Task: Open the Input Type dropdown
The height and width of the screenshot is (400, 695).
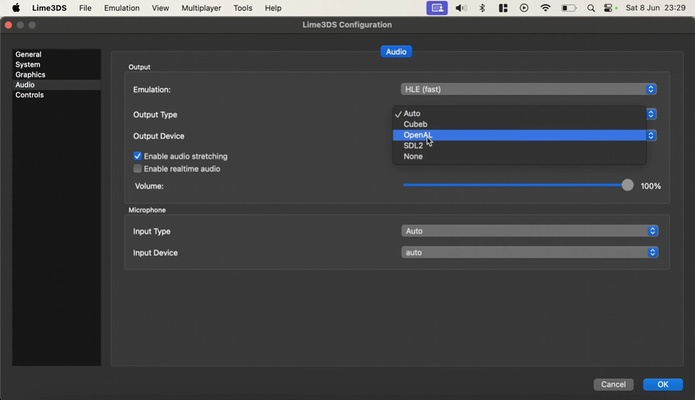Action: click(530, 231)
